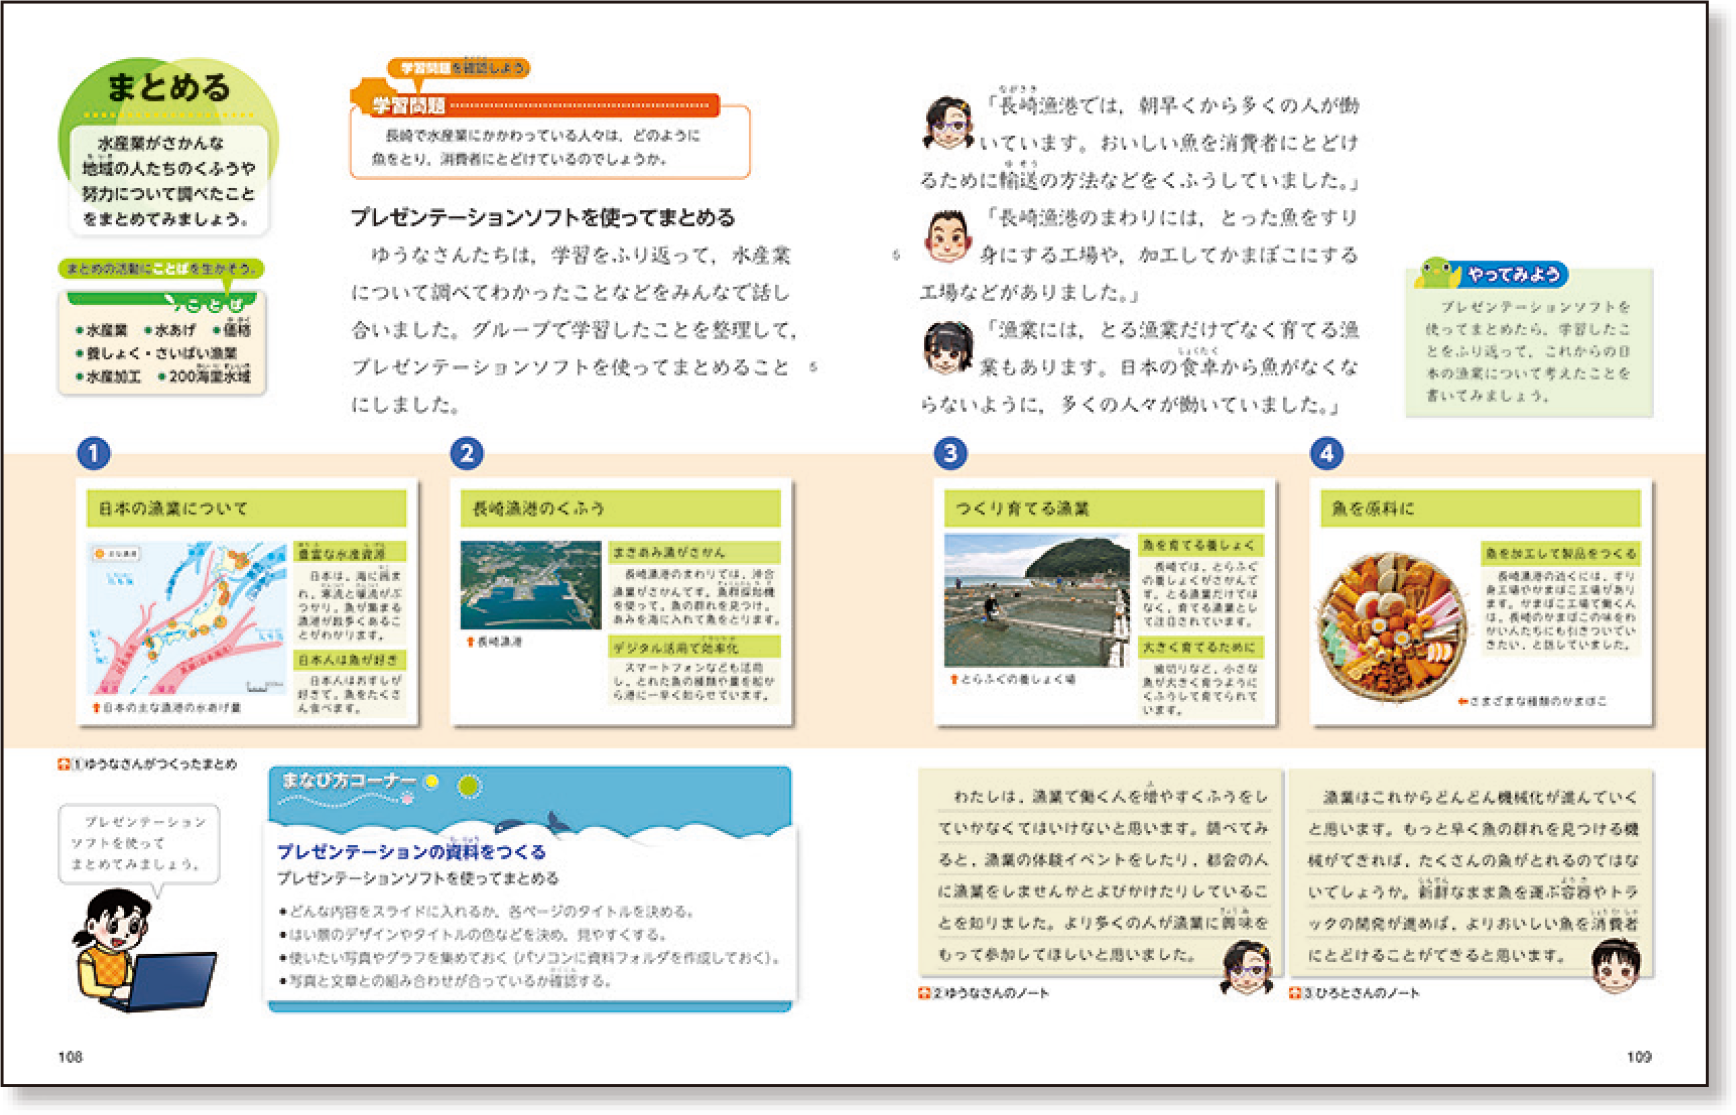This screenshot has width=1736, height=1115.
Task: Click the boy face on ひろとさんのノート
Action: 1615,965
